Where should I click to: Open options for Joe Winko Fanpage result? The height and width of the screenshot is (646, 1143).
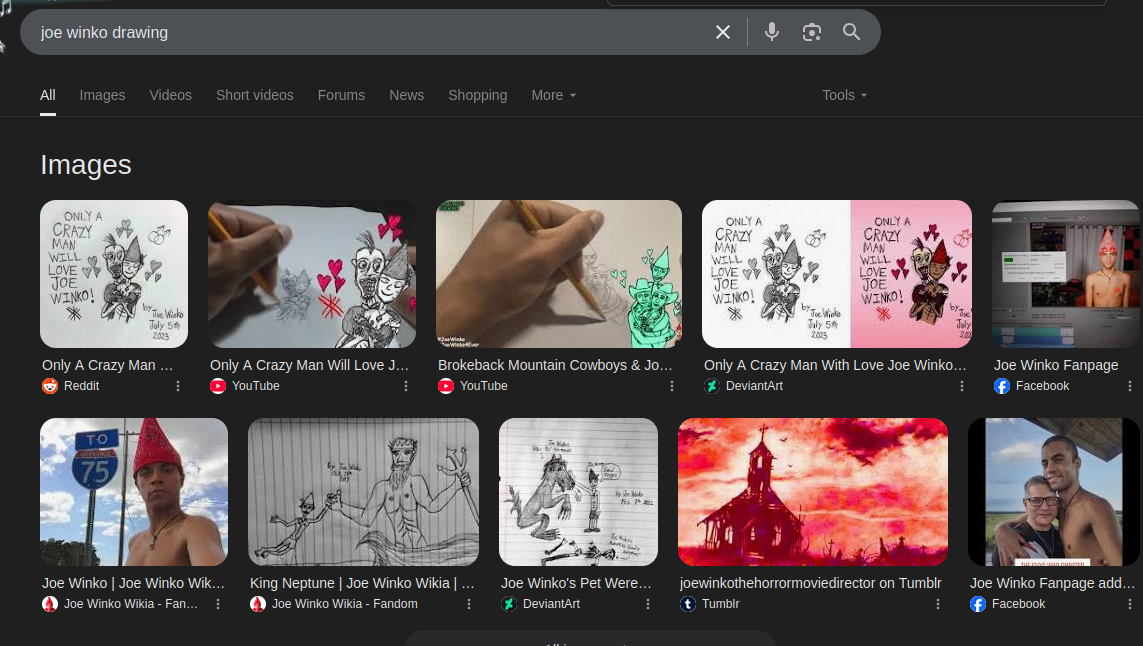[1130, 386]
